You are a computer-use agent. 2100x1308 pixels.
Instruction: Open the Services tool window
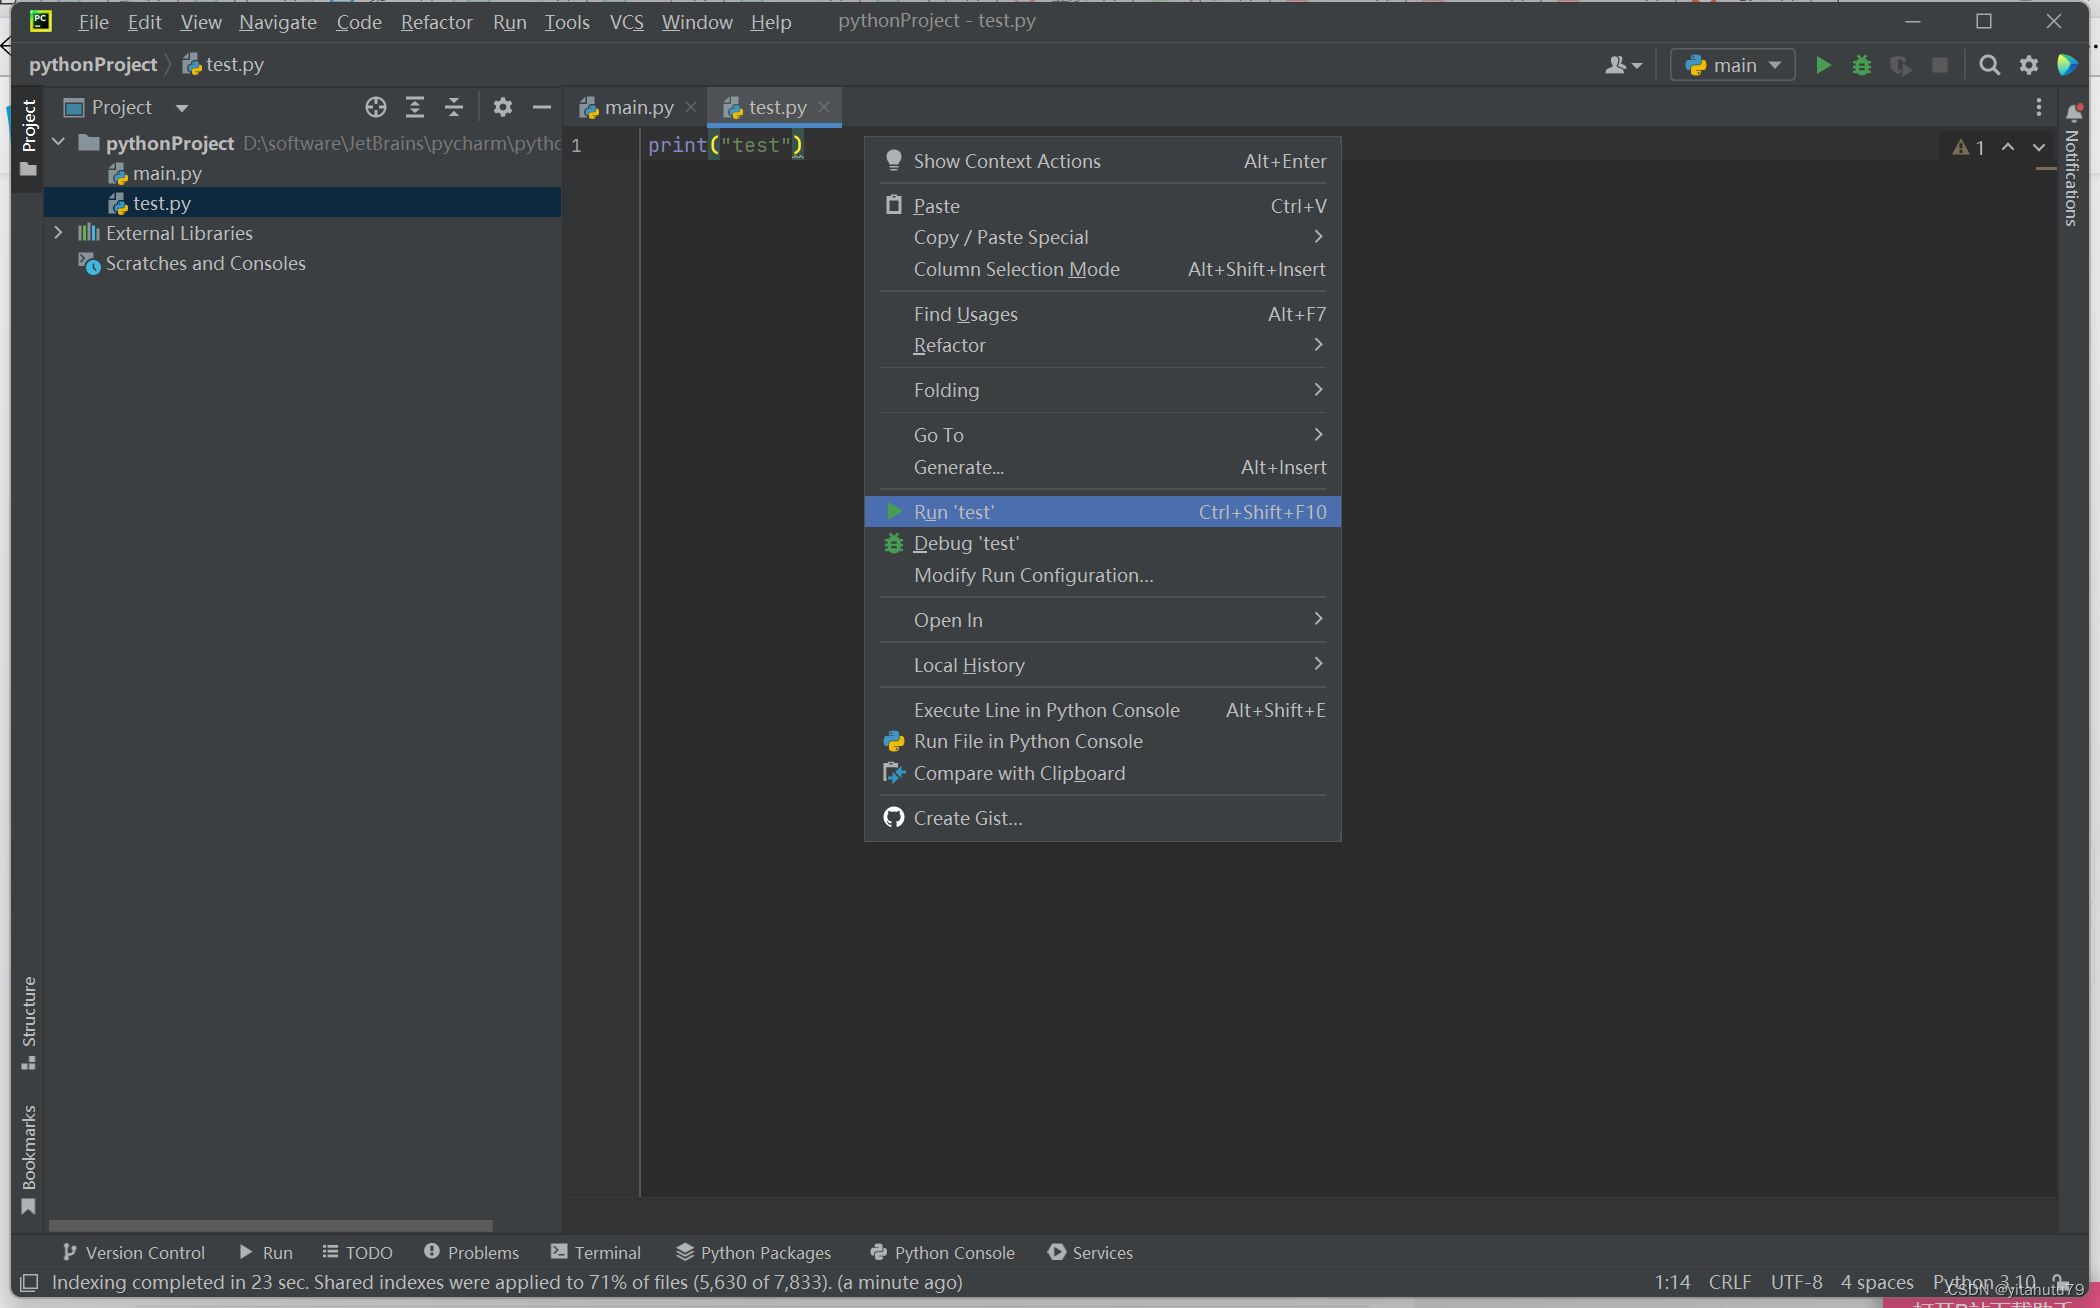click(1090, 1252)
